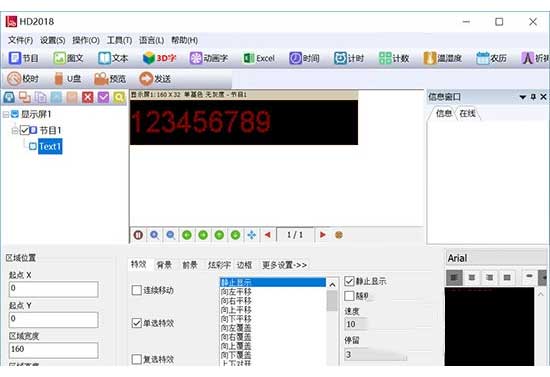This screenshot has width=550, height=377.
Task: Open the 信息窗口 panel dropdown arrow
Action: point(523,97)
